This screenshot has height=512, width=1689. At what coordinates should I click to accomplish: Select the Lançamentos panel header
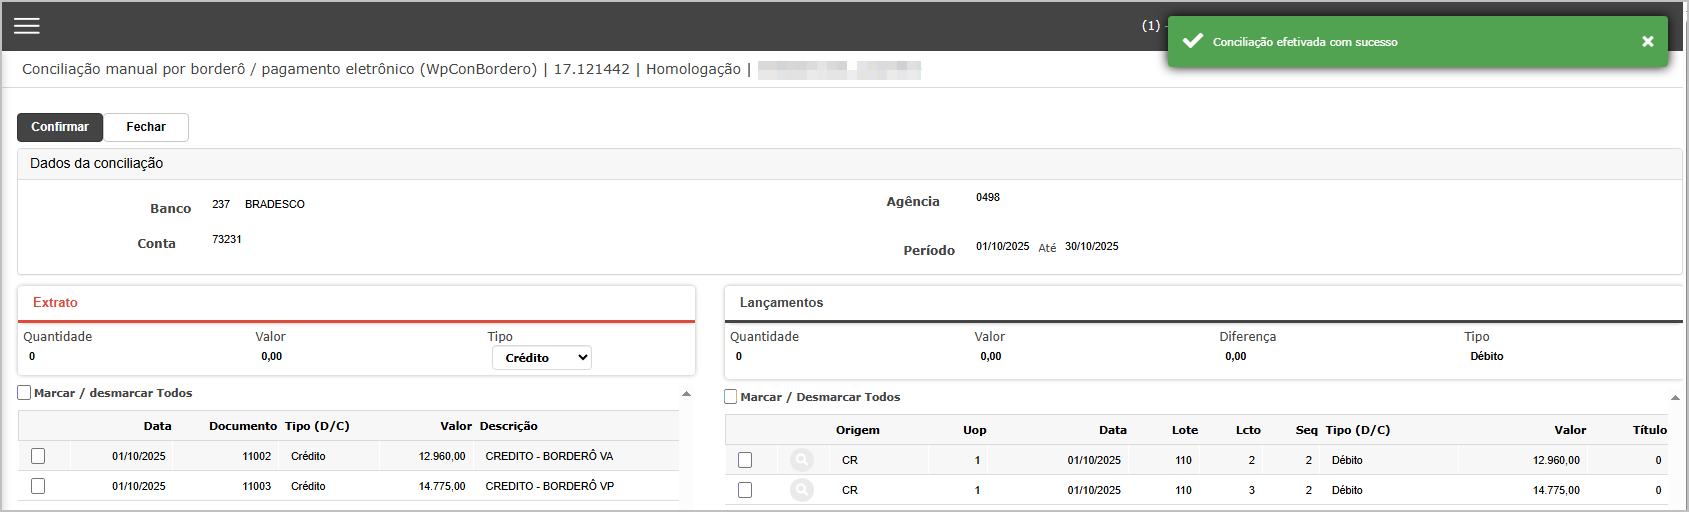point(781,303)
